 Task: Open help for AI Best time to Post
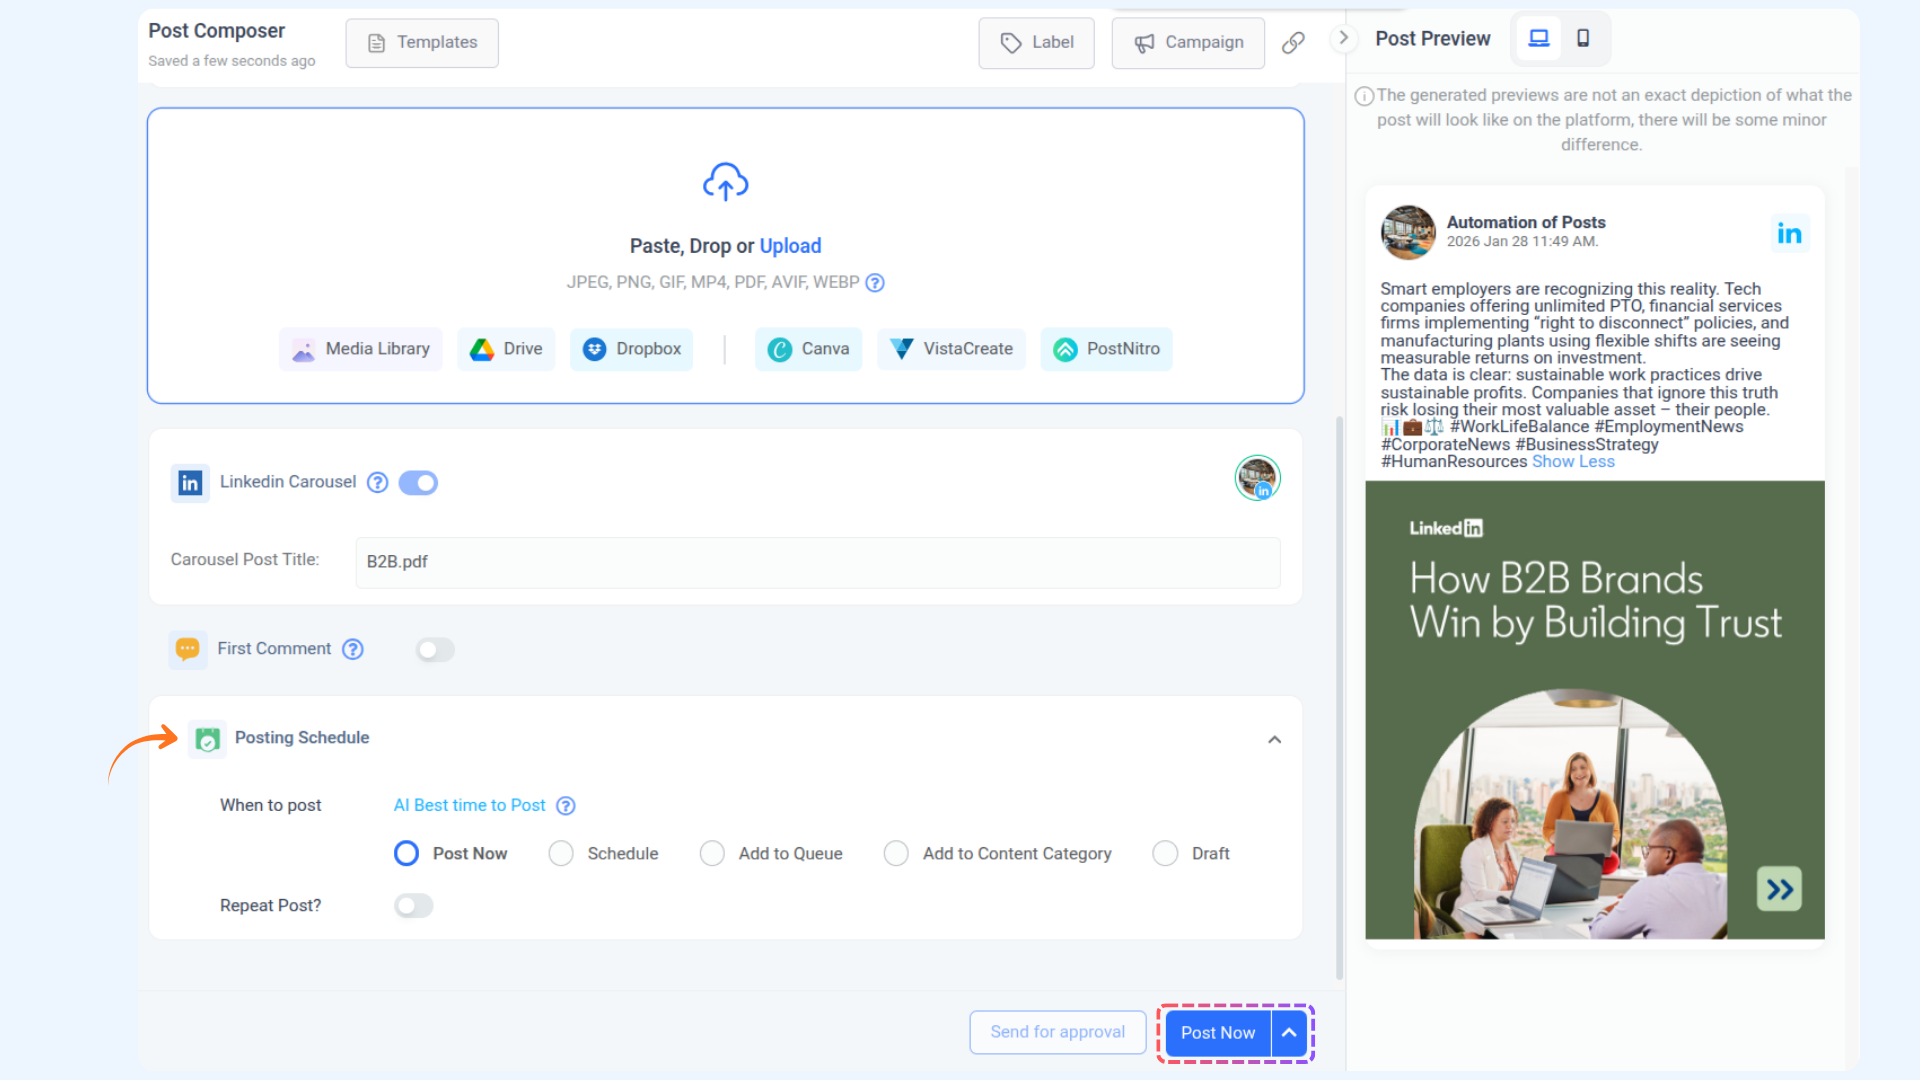tap(566, 806)
